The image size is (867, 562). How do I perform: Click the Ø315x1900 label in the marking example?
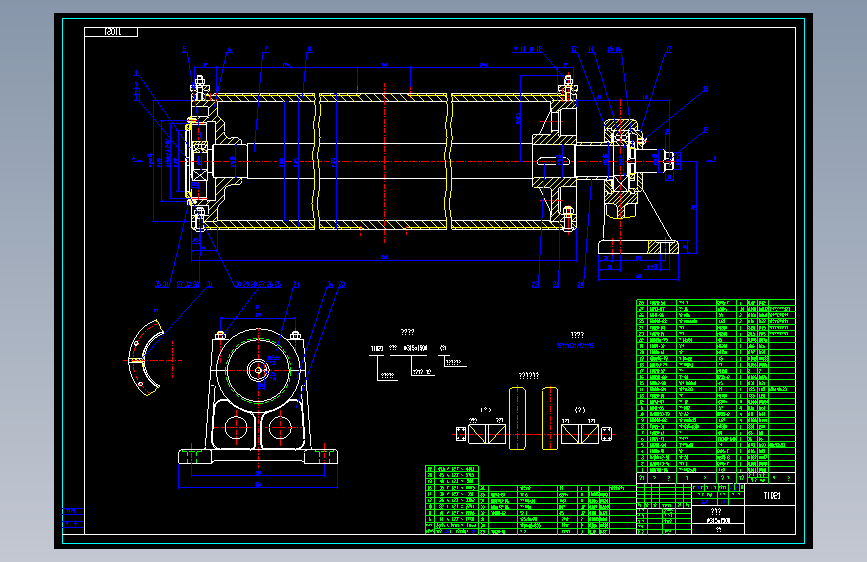point(415,348)
